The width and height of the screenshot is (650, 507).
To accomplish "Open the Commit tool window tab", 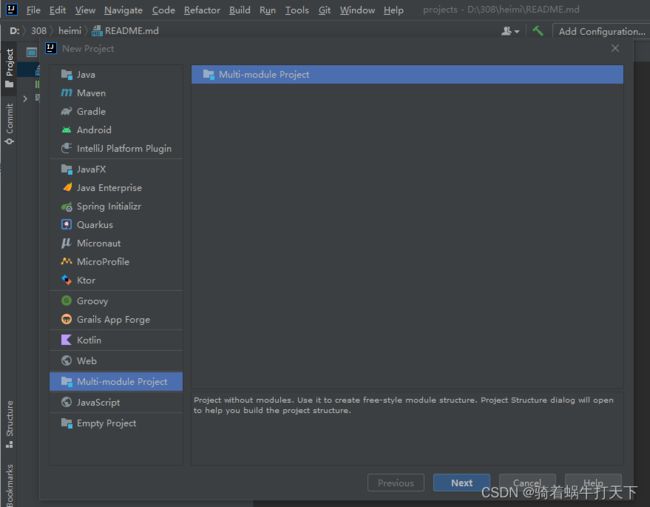I will (x=9, y=124).
